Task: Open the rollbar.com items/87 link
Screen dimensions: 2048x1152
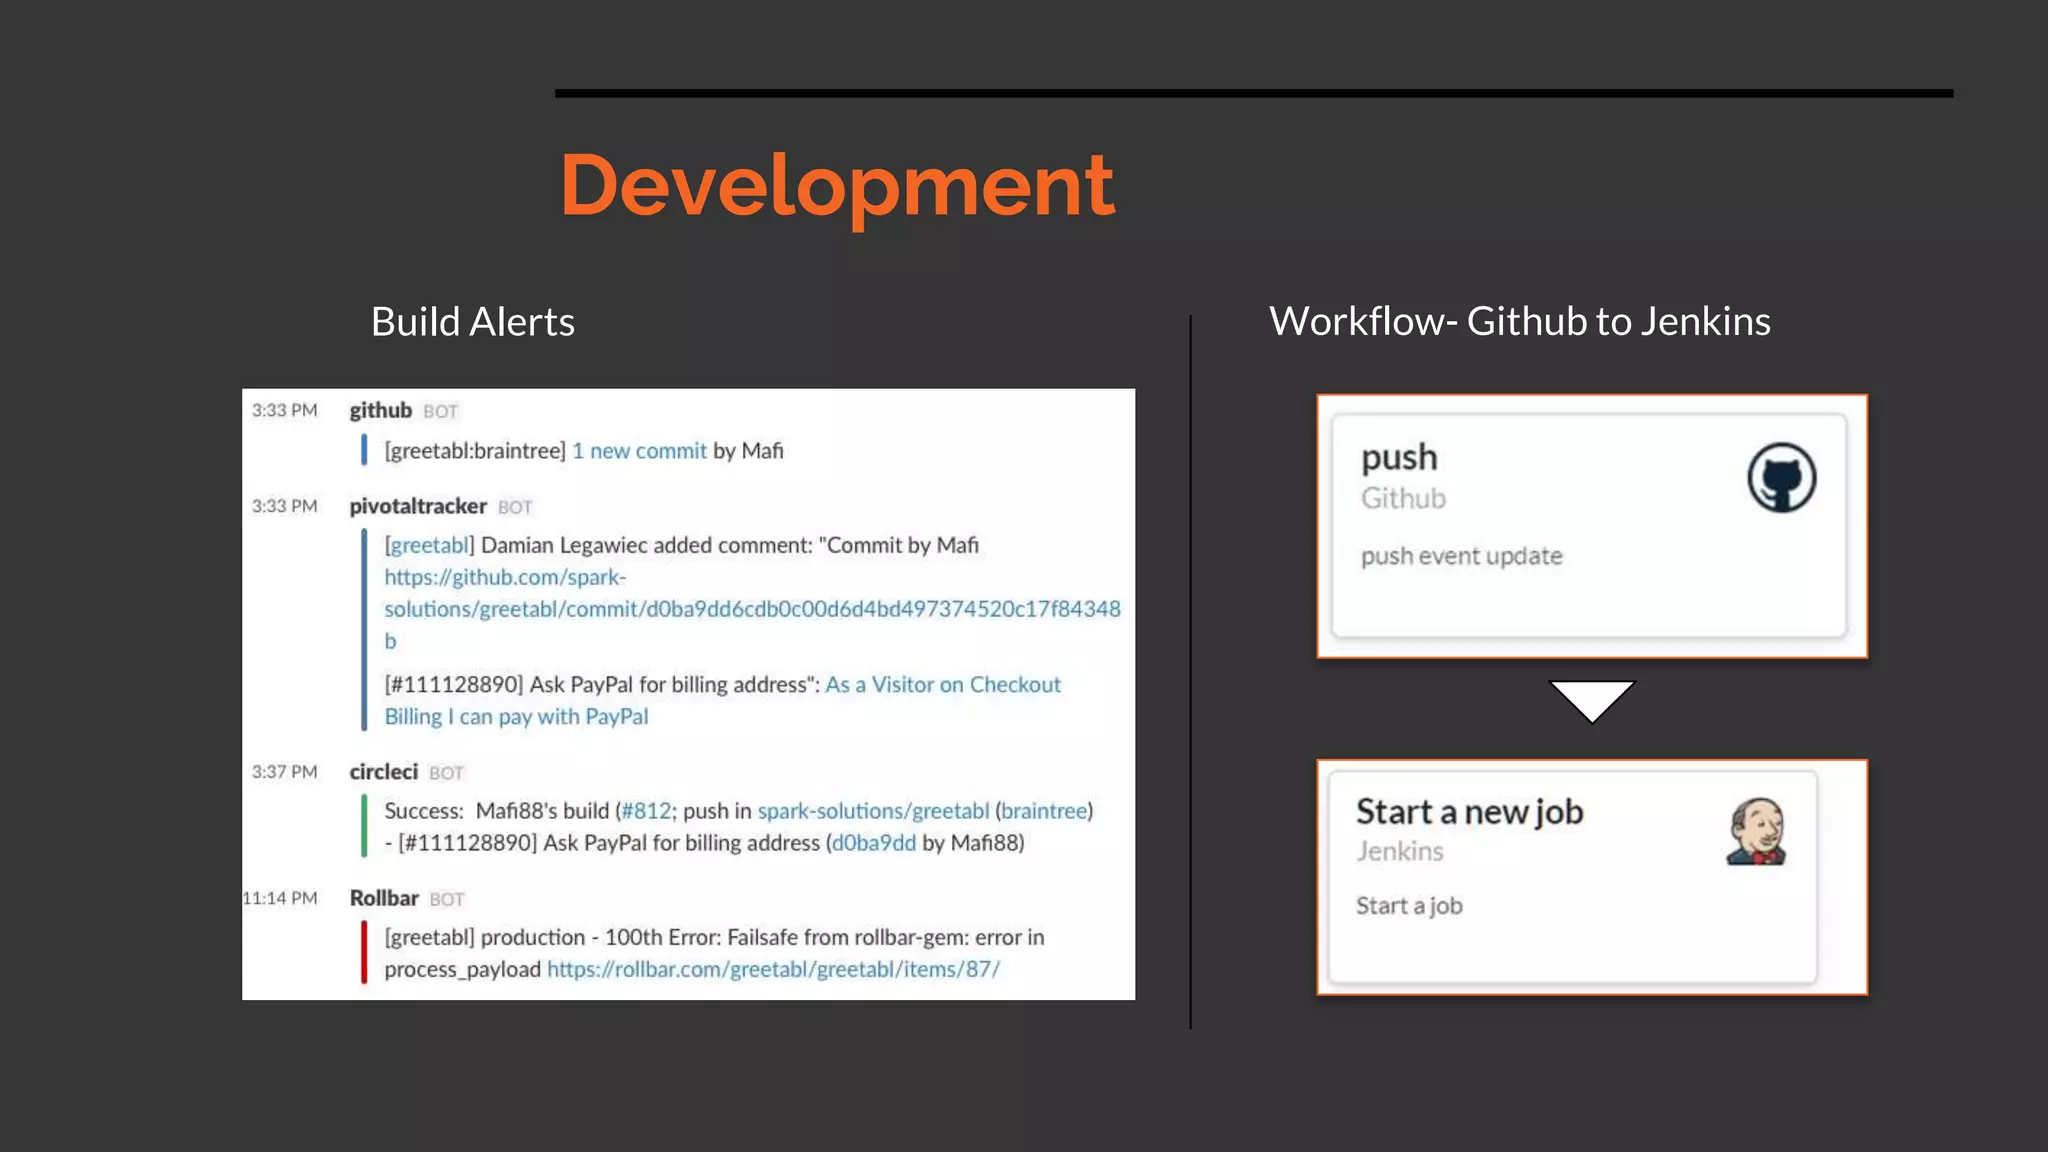Action: coord(772,969)
